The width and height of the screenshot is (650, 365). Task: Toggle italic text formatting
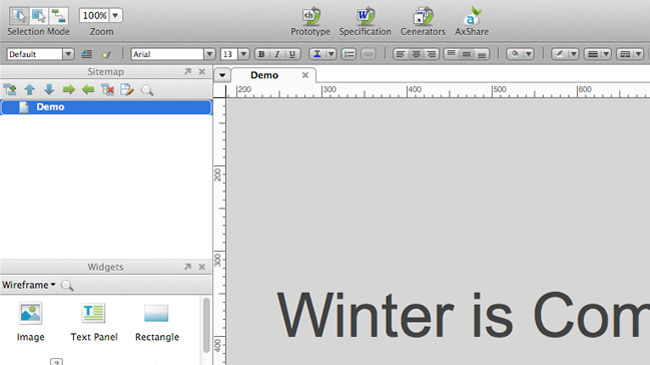point(277,54)
